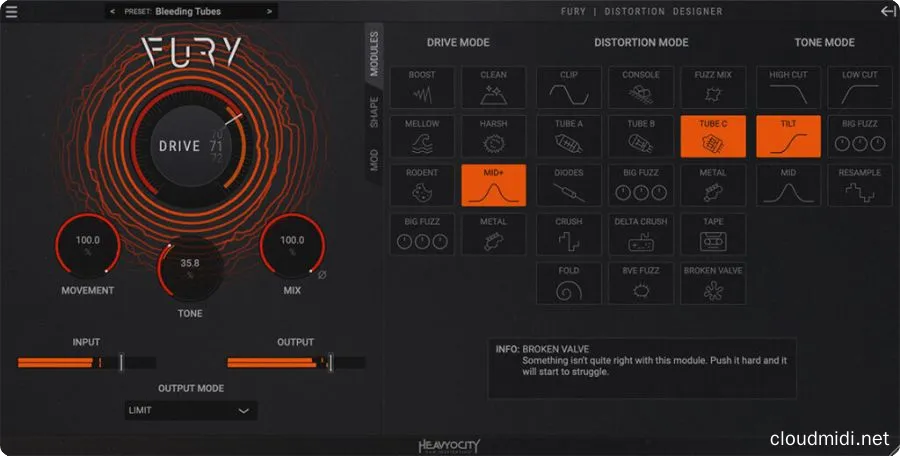
Task: Select Big Fuzz in Tone Mode column
Action: point(860,136)
